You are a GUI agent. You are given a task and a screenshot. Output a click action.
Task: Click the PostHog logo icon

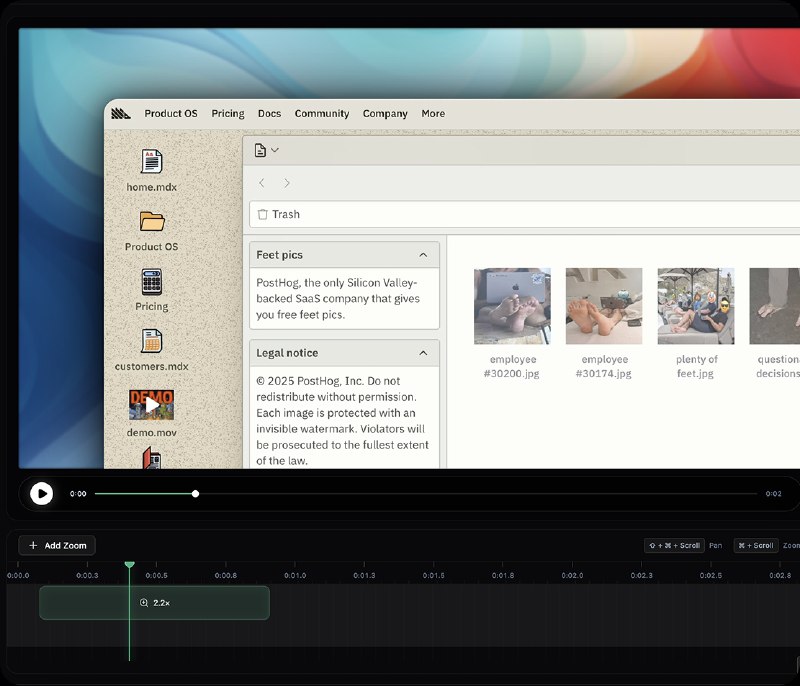point(120,113)
